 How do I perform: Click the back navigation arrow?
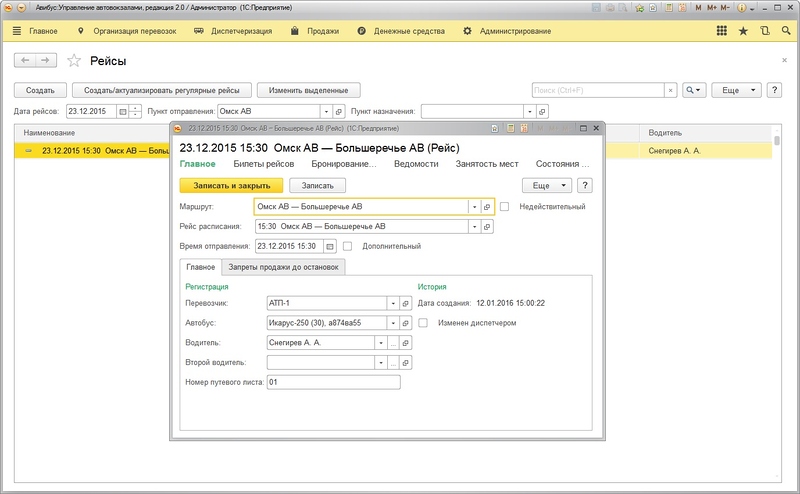[x=23, y=61]
